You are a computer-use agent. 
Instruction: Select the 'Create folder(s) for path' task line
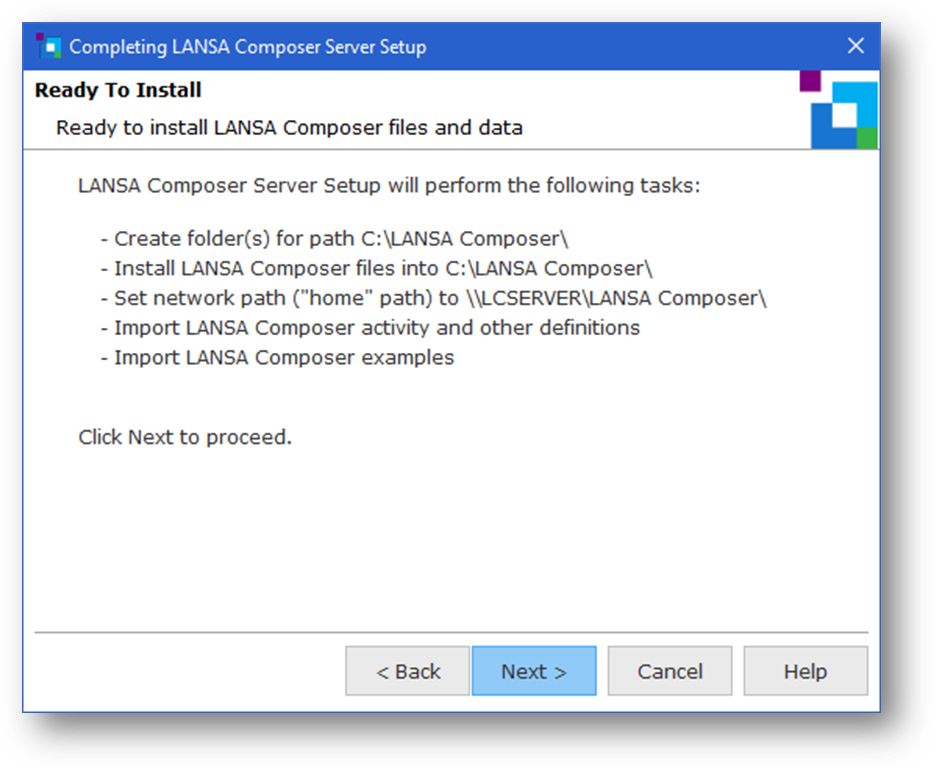click(x=335, y=239)
